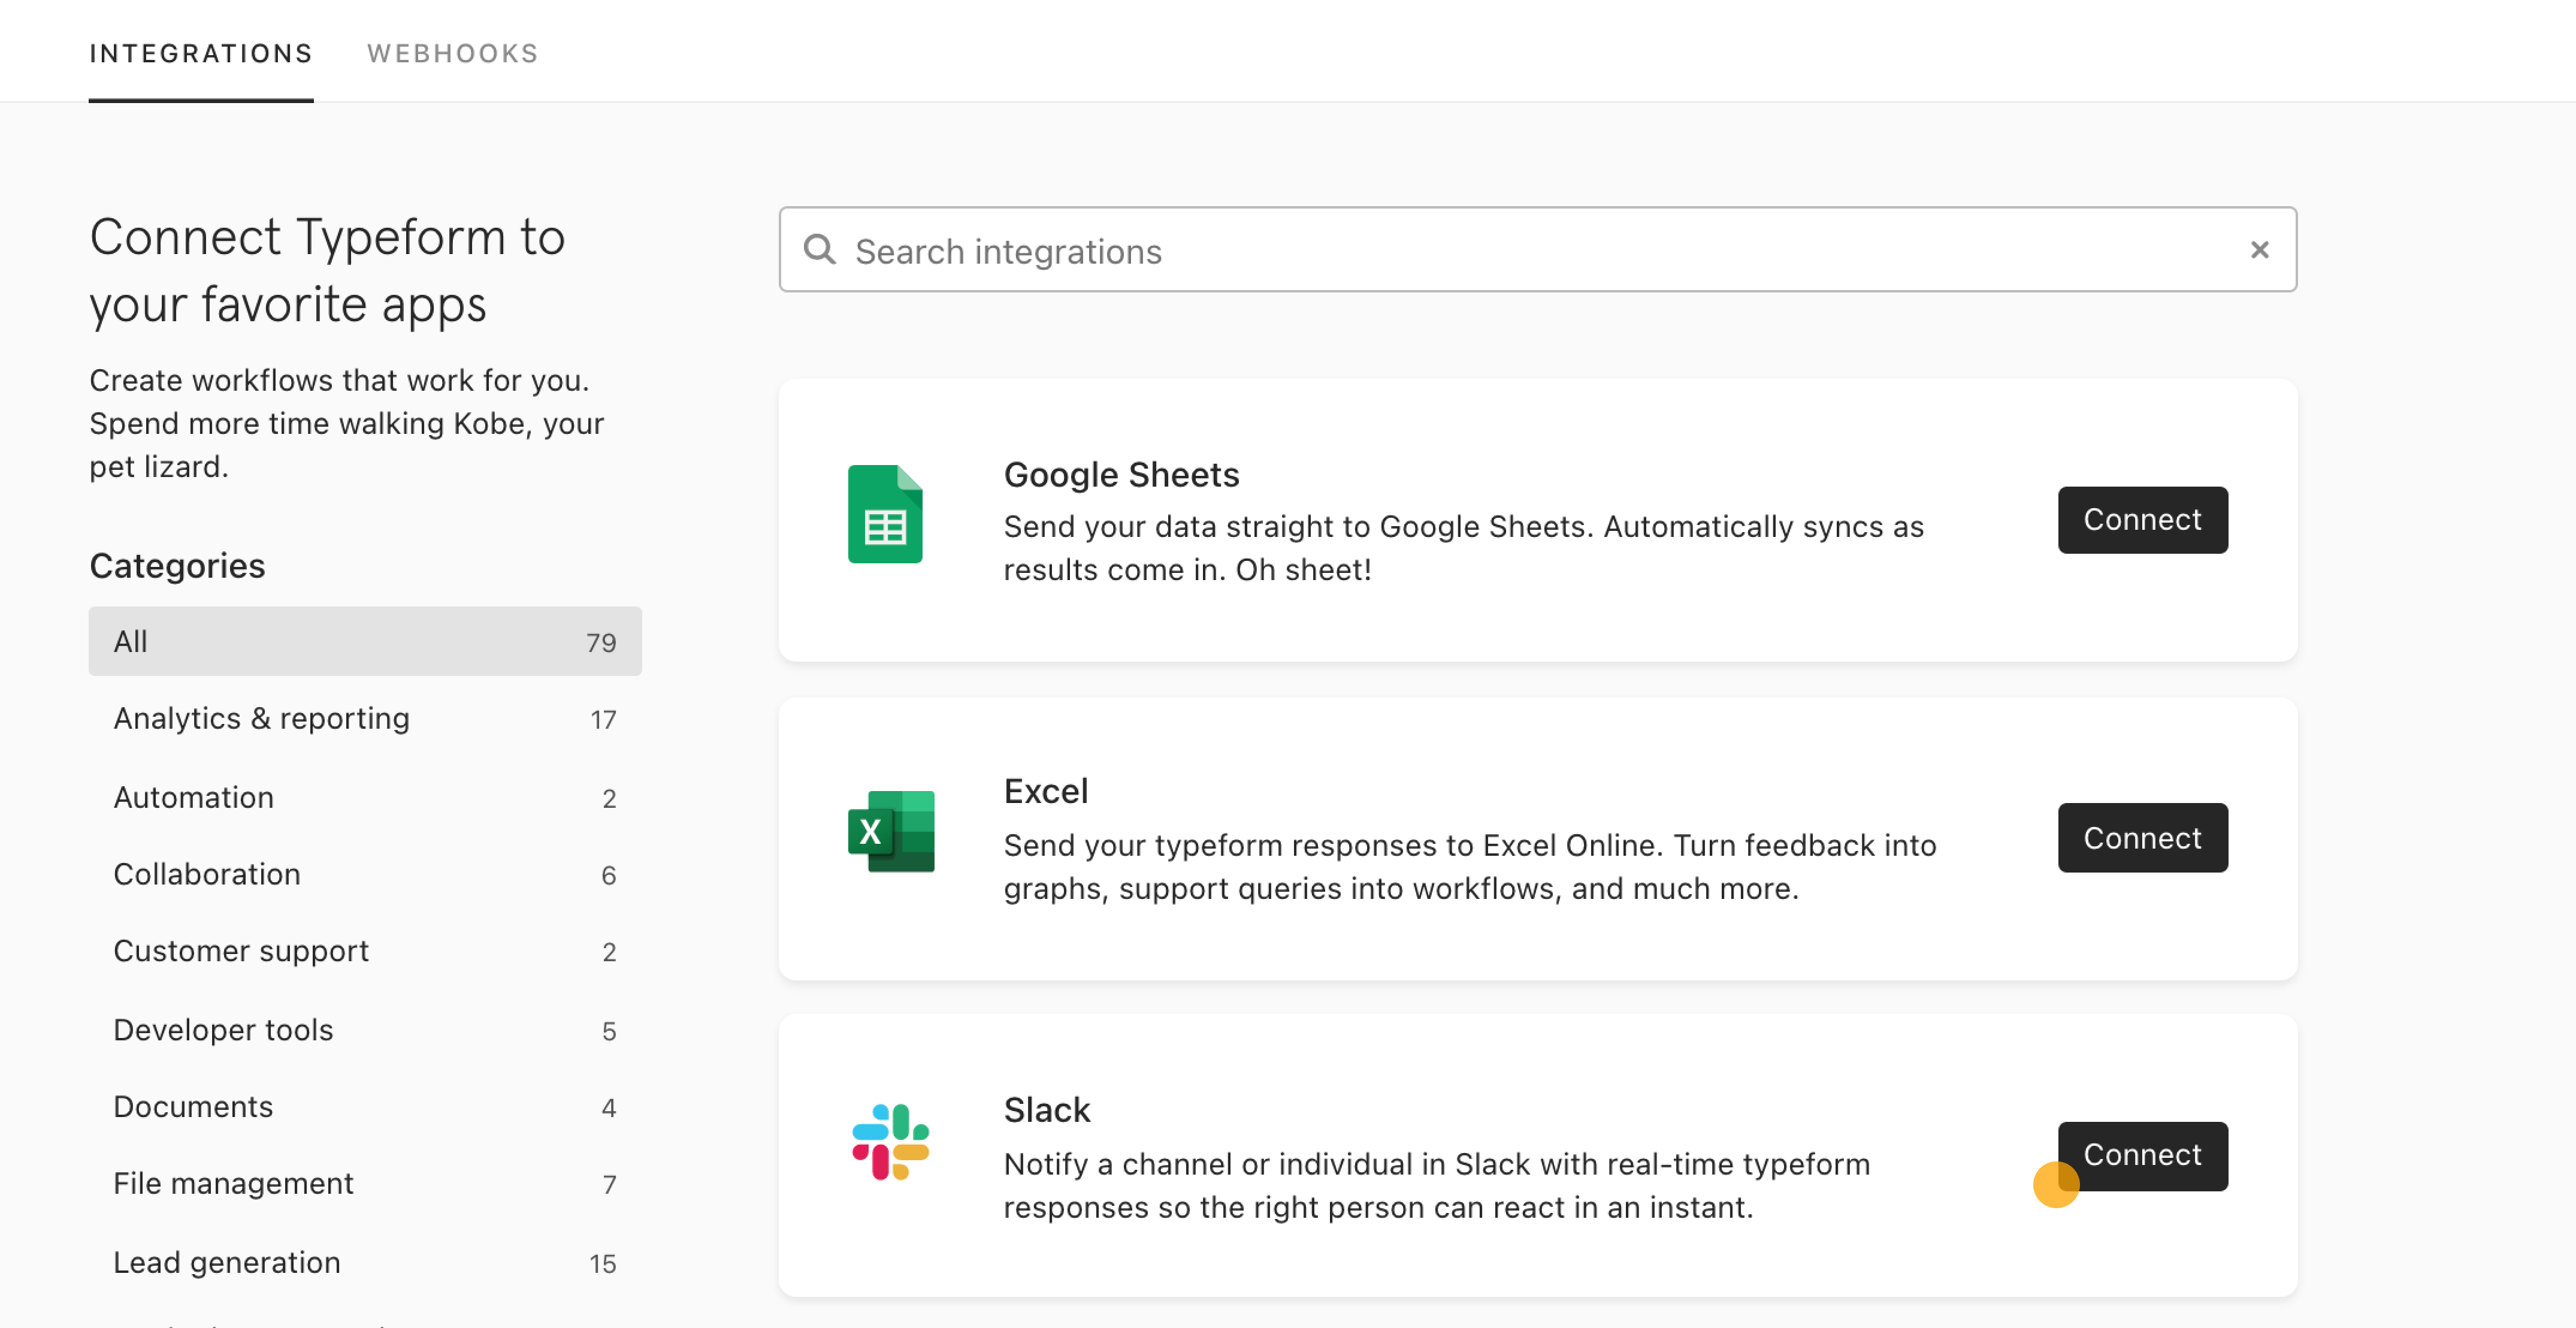Connect the Slack integration
Viewport: 2576px width, 1328px height.
click(2142, 1156)
